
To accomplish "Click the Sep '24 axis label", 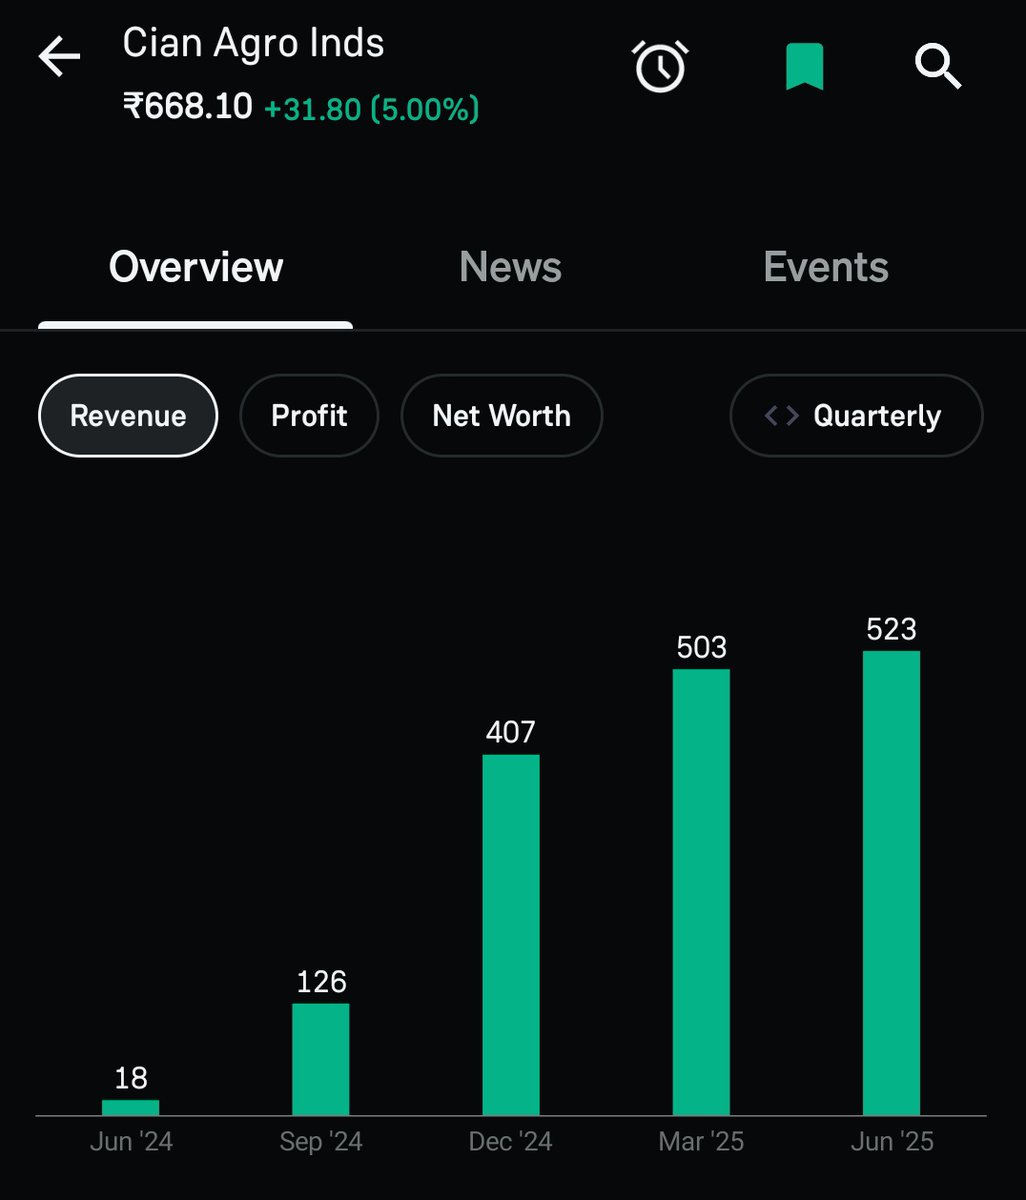I will [x=321, y=1142].
